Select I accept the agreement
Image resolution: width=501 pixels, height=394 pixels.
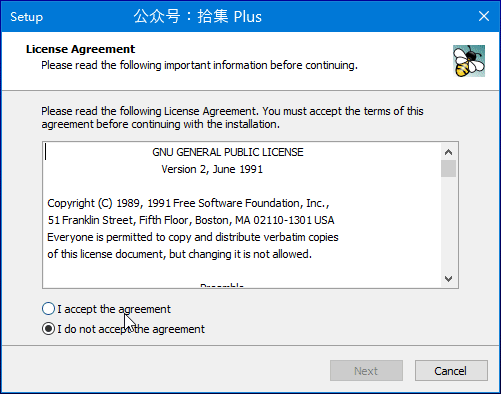click(106, 309)
